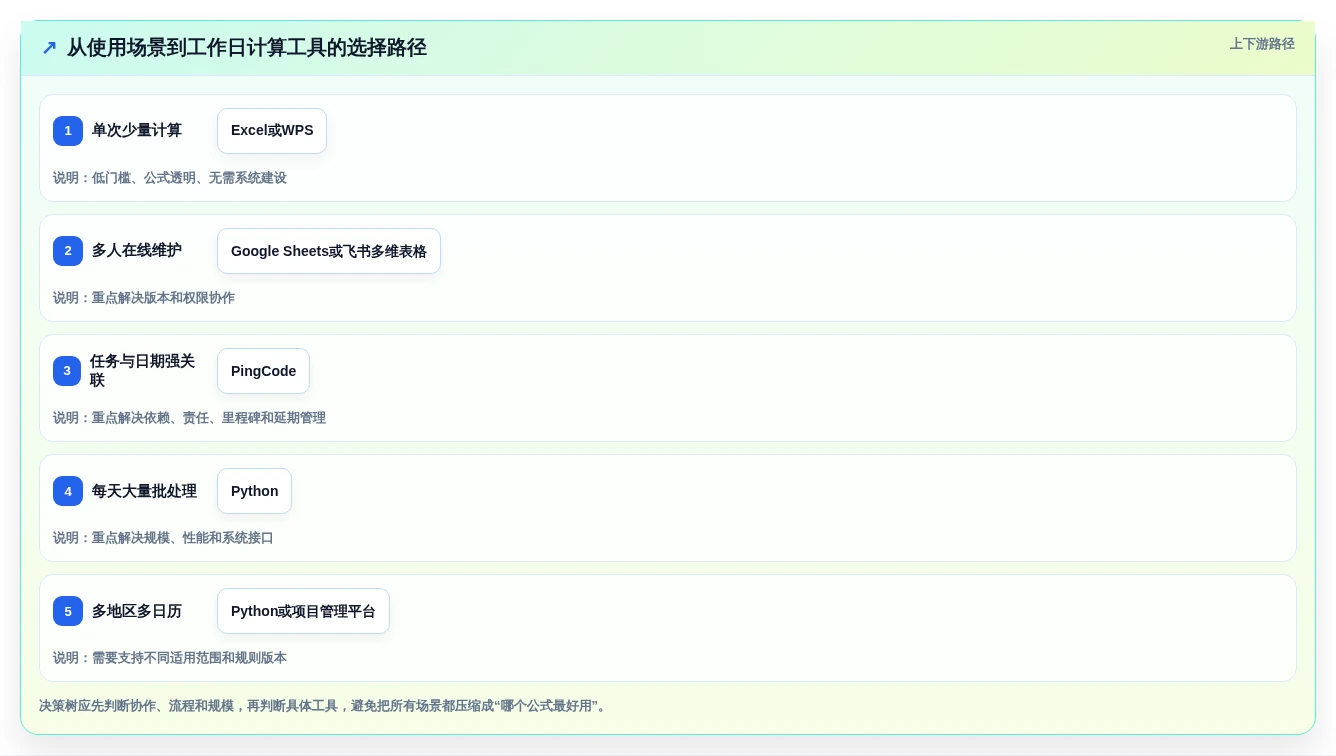The width and height of the screenshot is (1336, 756).
Task: Click the step 4 number badge
Action: 68,491
